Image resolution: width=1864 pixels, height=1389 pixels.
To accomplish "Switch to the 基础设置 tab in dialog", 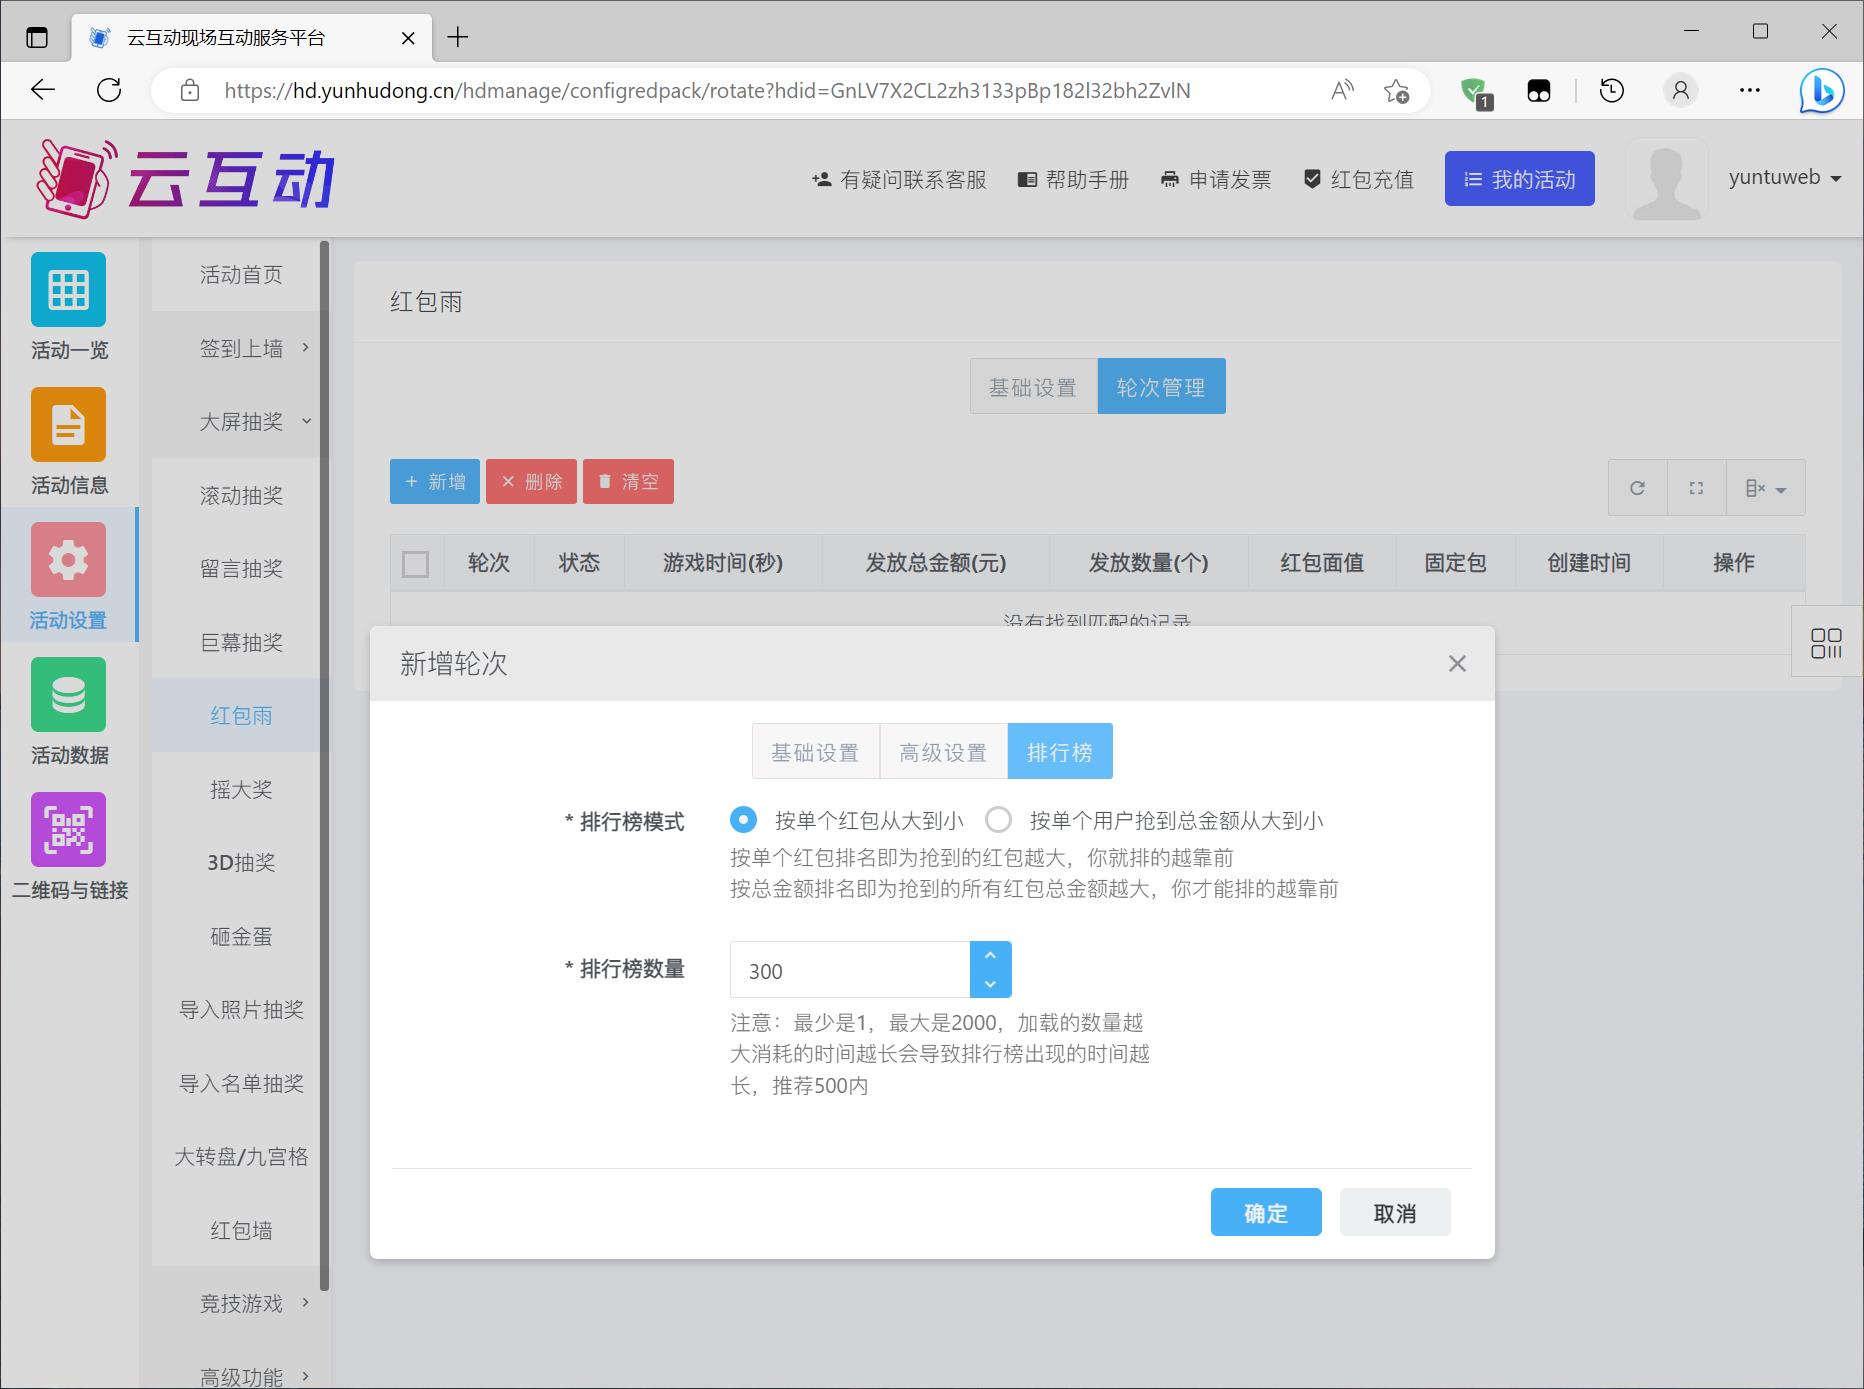I will [x=815, y=752].
